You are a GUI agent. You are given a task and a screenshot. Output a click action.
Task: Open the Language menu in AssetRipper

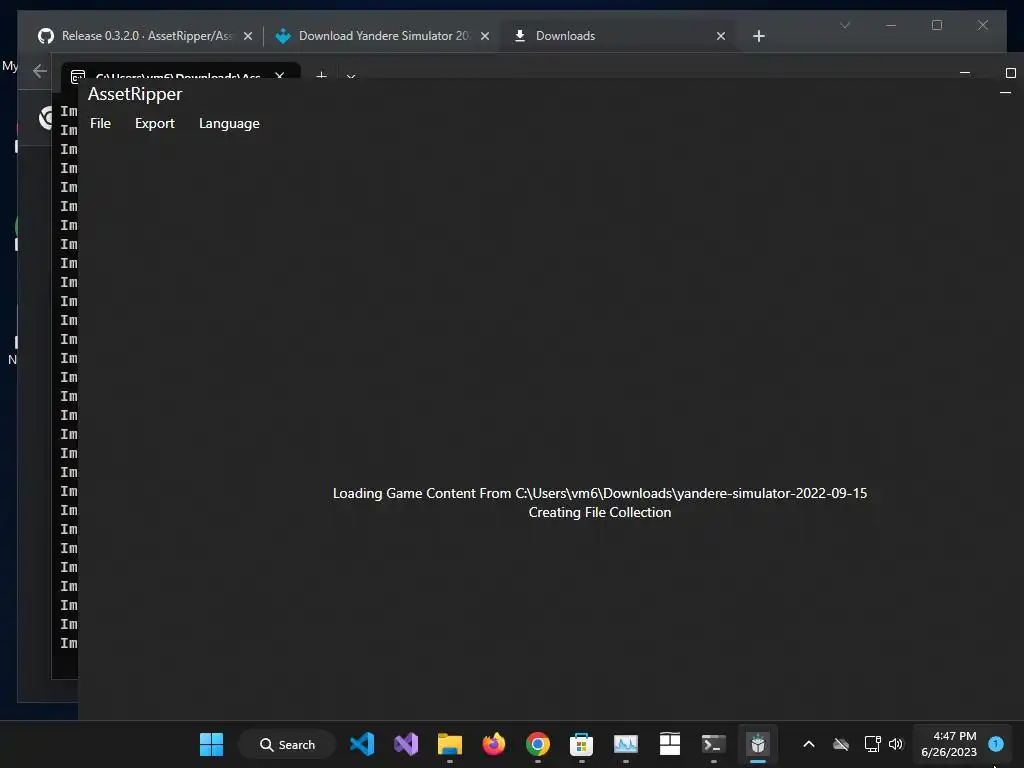pyautogui.click(x=229, y=123)
